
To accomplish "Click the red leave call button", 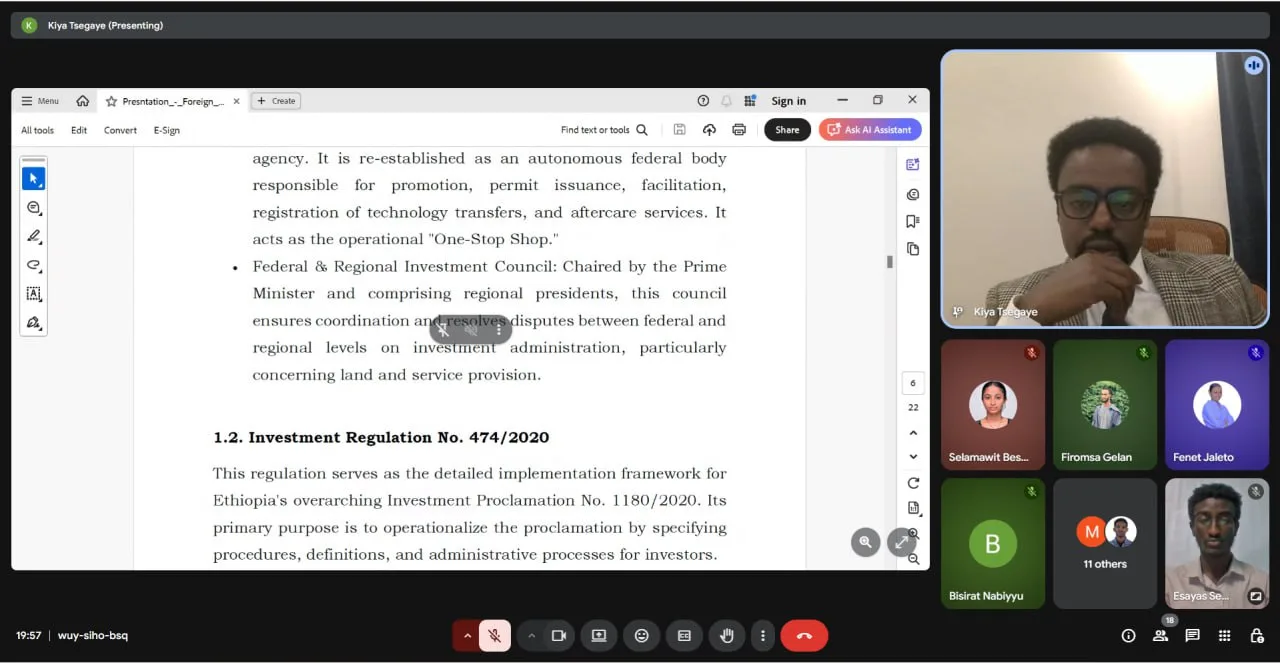I will point(804,636).
